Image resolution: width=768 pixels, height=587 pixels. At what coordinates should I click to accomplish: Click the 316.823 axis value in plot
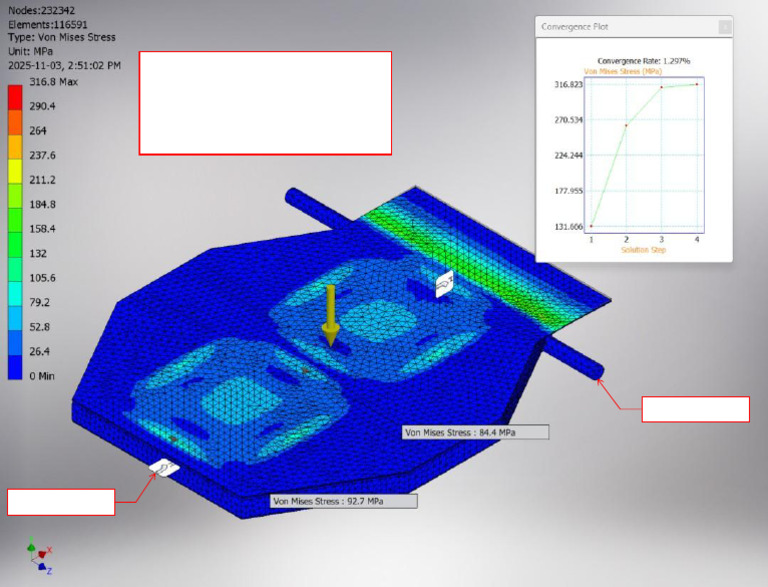569,84
